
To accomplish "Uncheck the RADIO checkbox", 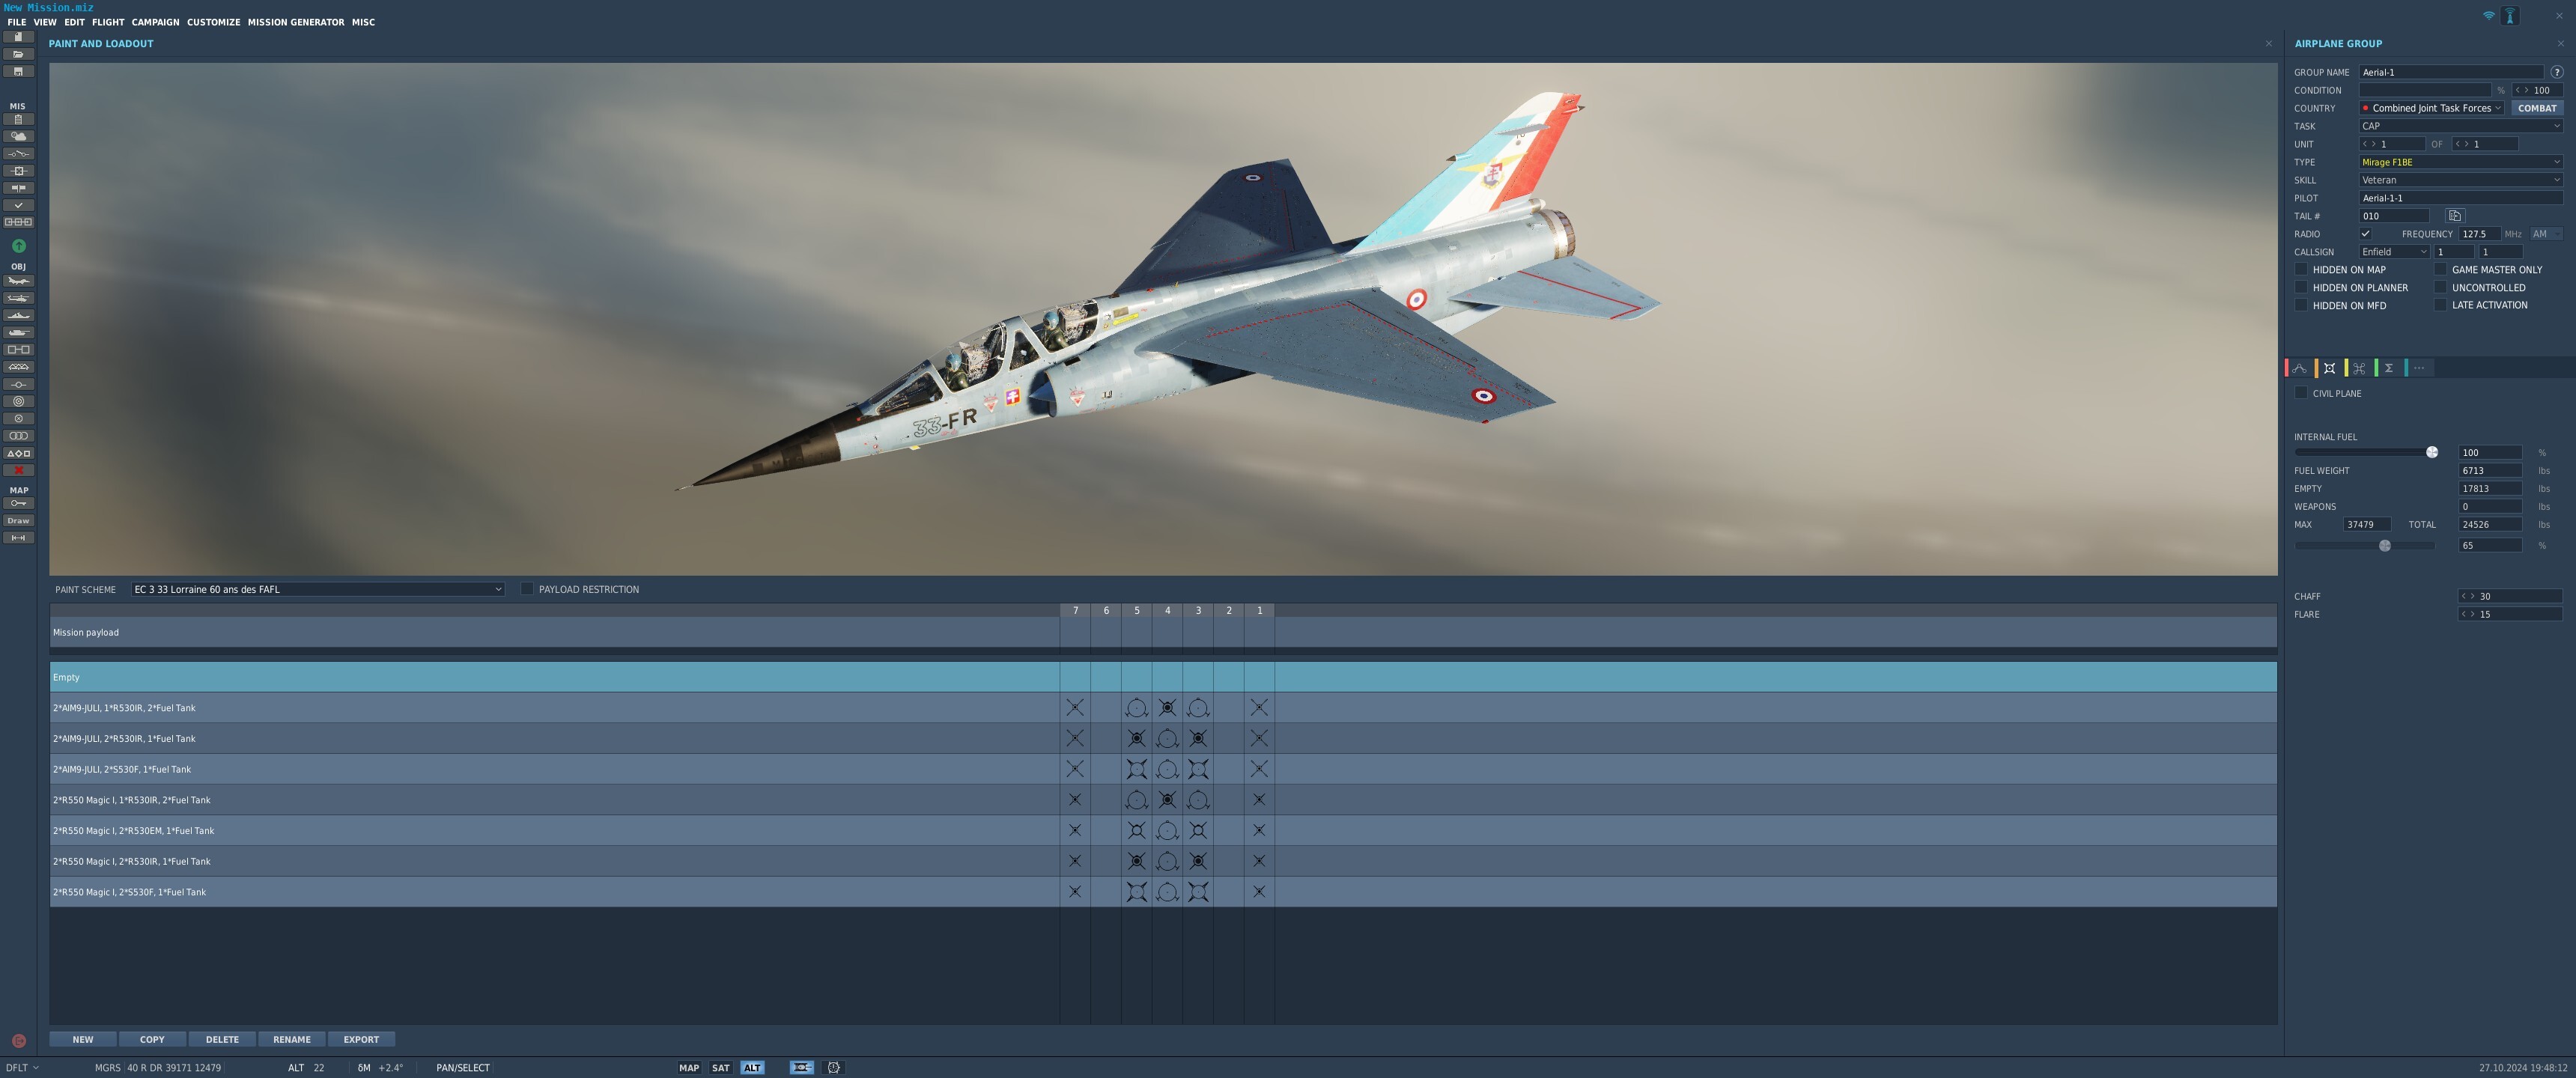I will (x=2365, y=234).
